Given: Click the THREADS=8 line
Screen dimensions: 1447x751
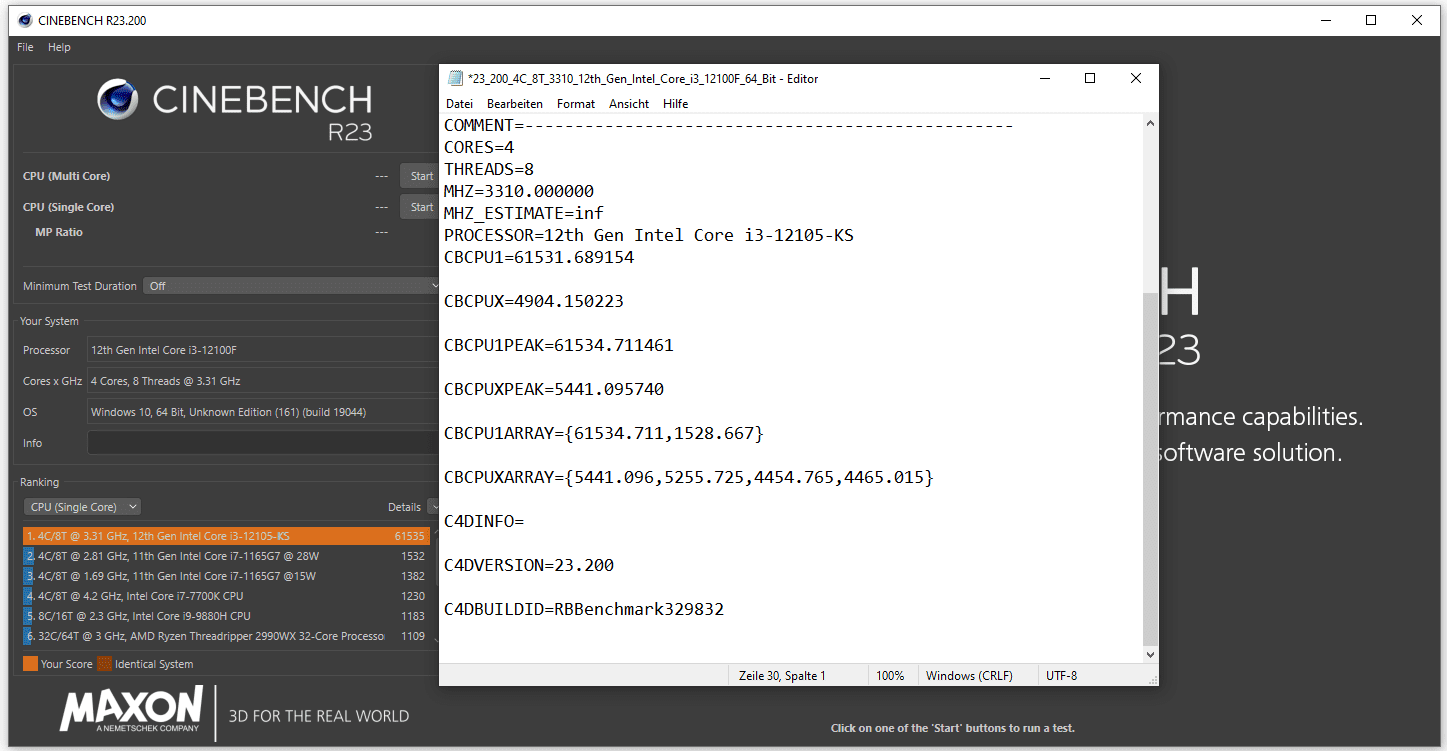Looking at the screenshot, I should (x=489, y=169).
